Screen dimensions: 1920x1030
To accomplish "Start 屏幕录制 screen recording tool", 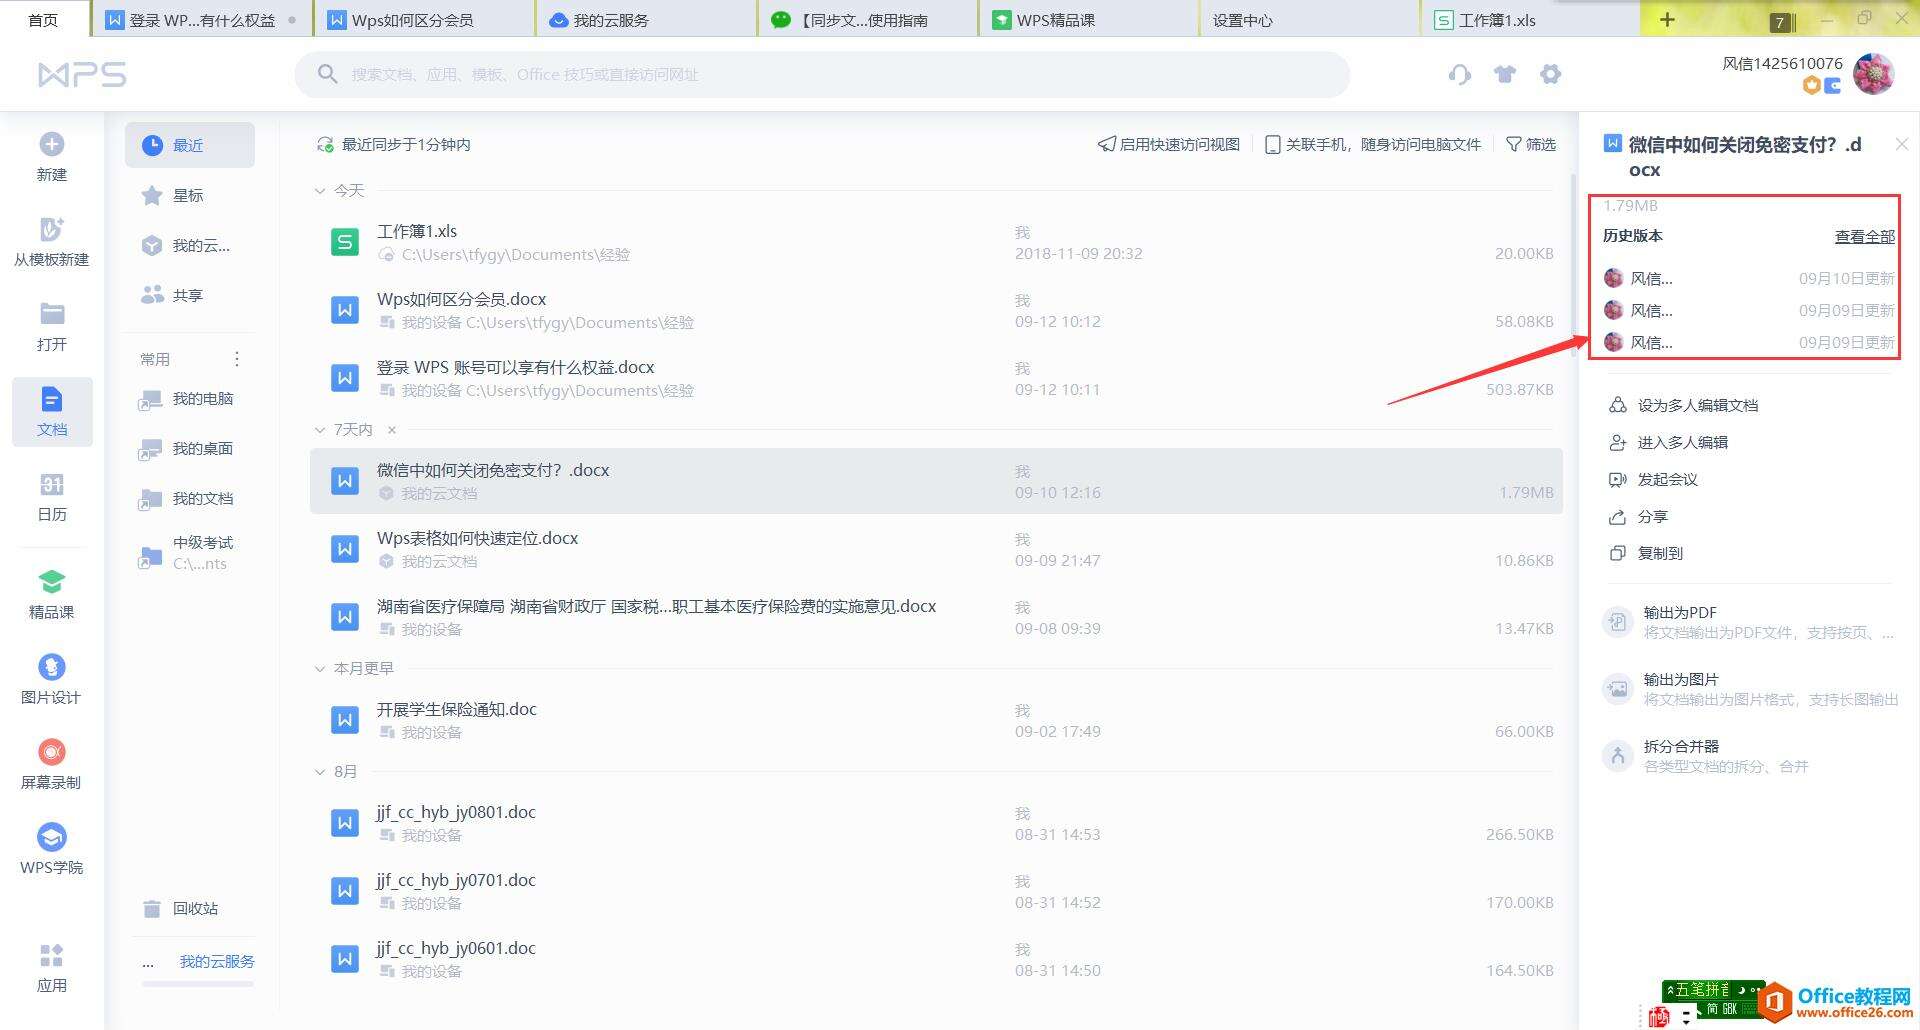I will pos(52,752).
